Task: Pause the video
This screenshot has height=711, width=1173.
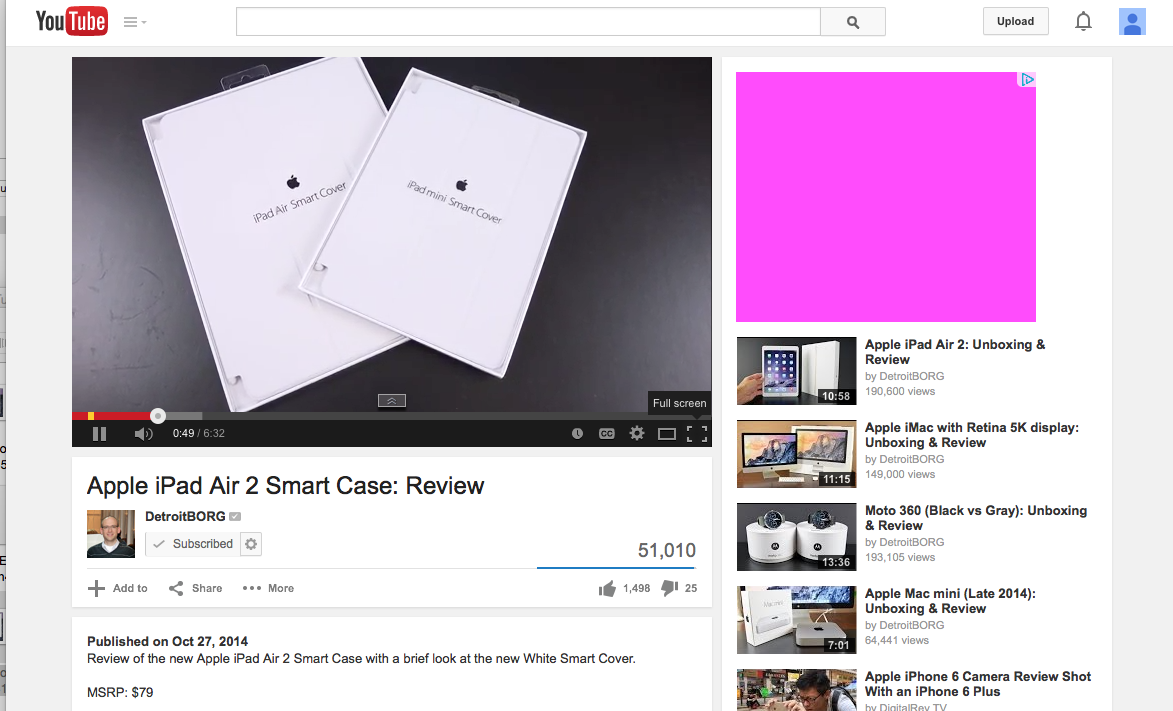Action: (x=99, y=433)
